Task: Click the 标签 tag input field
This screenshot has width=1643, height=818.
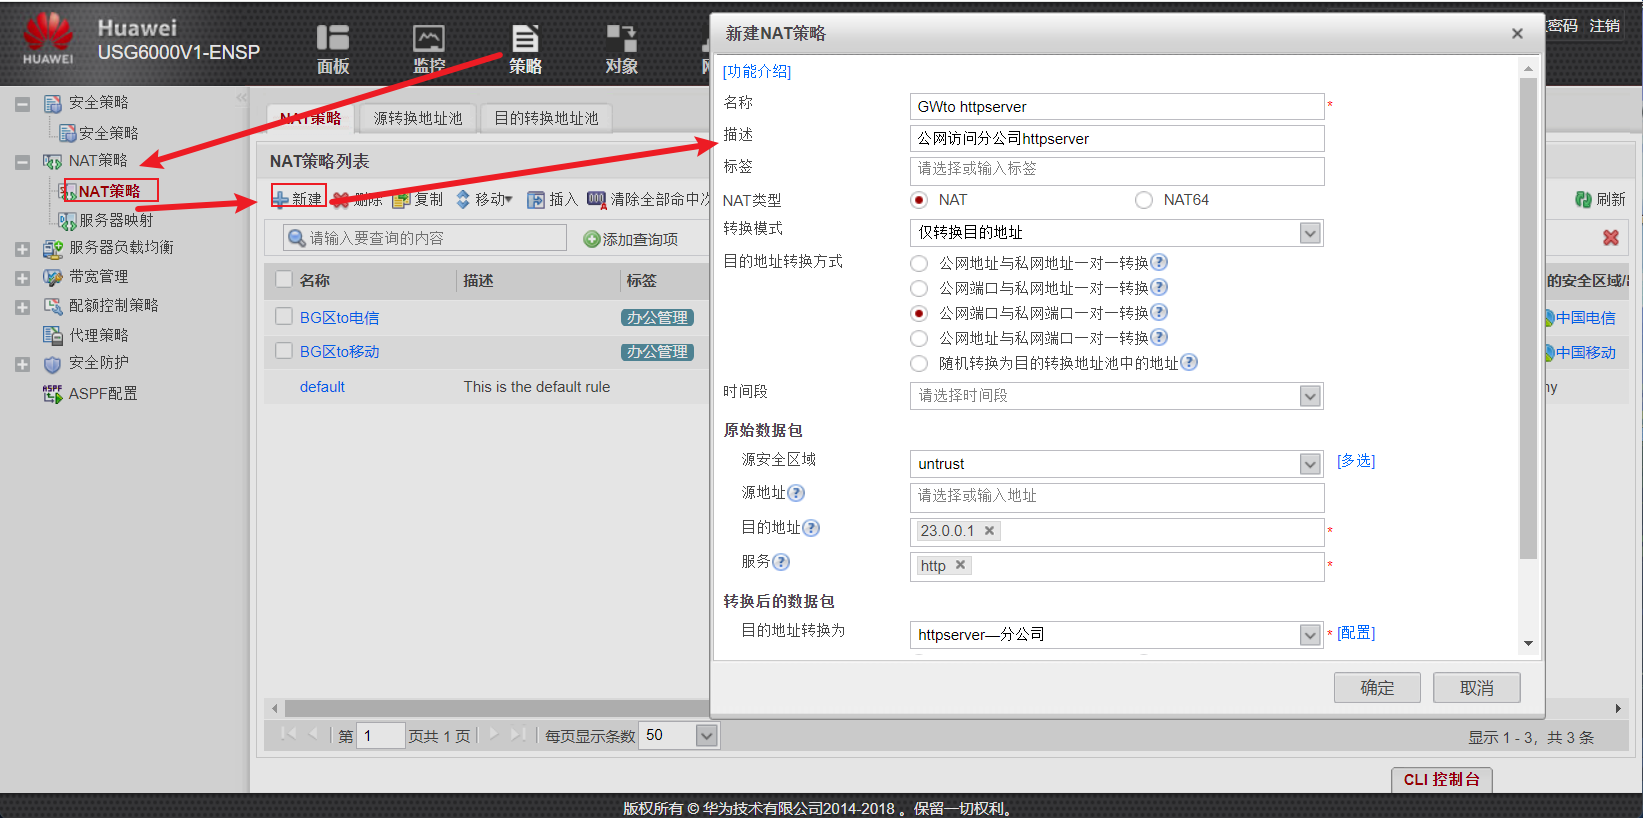Action: pyautogui.click(x=1117, y=170)
